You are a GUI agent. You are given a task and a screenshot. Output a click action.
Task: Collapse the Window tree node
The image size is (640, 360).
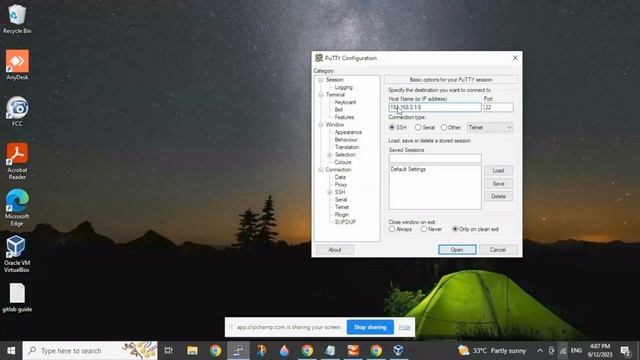pyautogui.click(x=321, y=124)
